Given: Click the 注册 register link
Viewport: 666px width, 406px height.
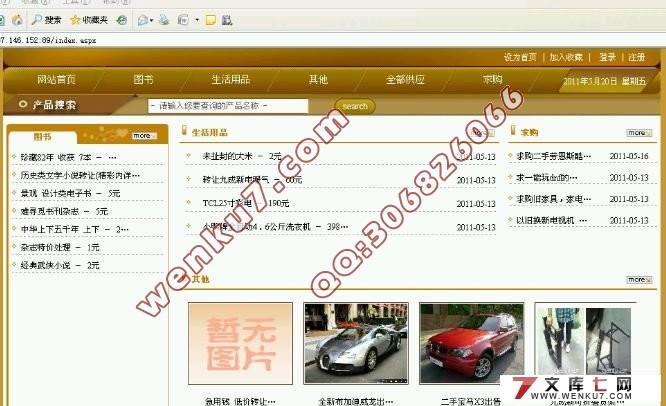Looking at the screenshot, I should (636, 57).
